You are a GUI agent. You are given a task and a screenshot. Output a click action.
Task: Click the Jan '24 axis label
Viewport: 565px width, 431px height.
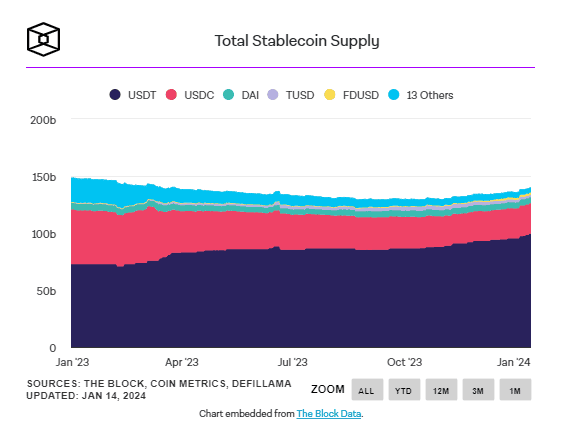(513, 362)
